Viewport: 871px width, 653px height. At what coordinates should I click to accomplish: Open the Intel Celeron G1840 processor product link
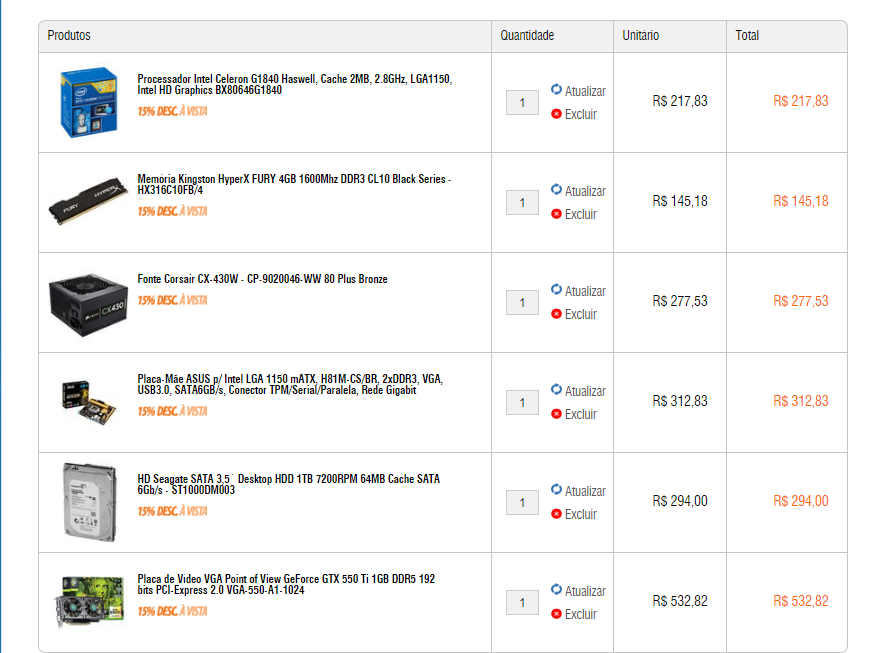[x=294, y=84]
